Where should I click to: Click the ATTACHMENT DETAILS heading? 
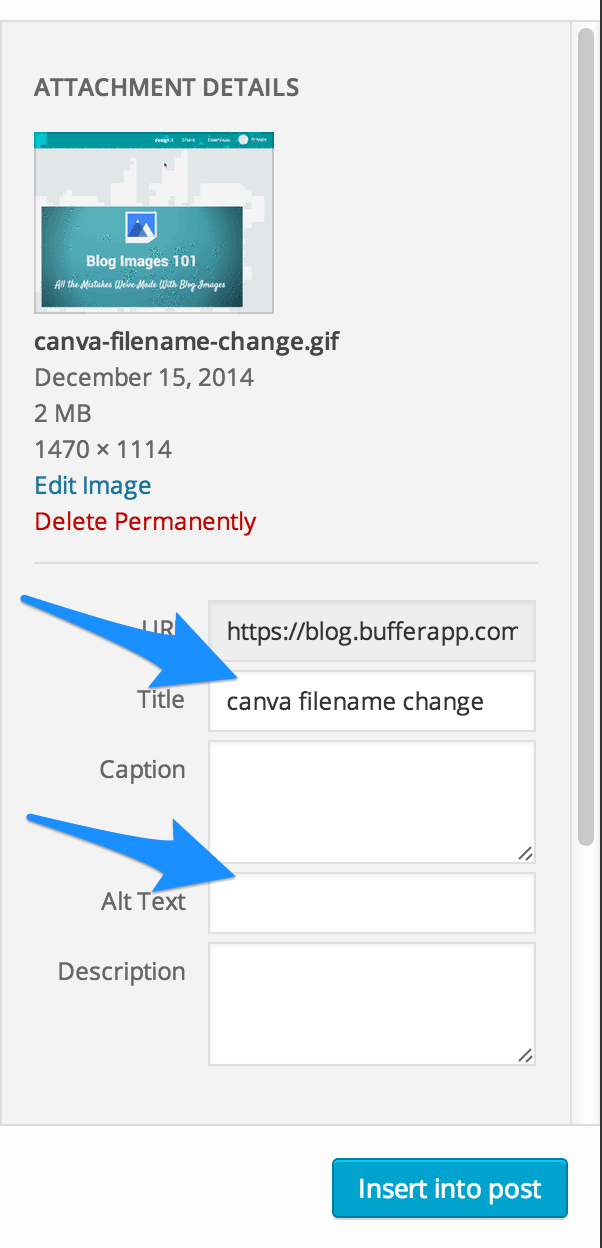166,87
